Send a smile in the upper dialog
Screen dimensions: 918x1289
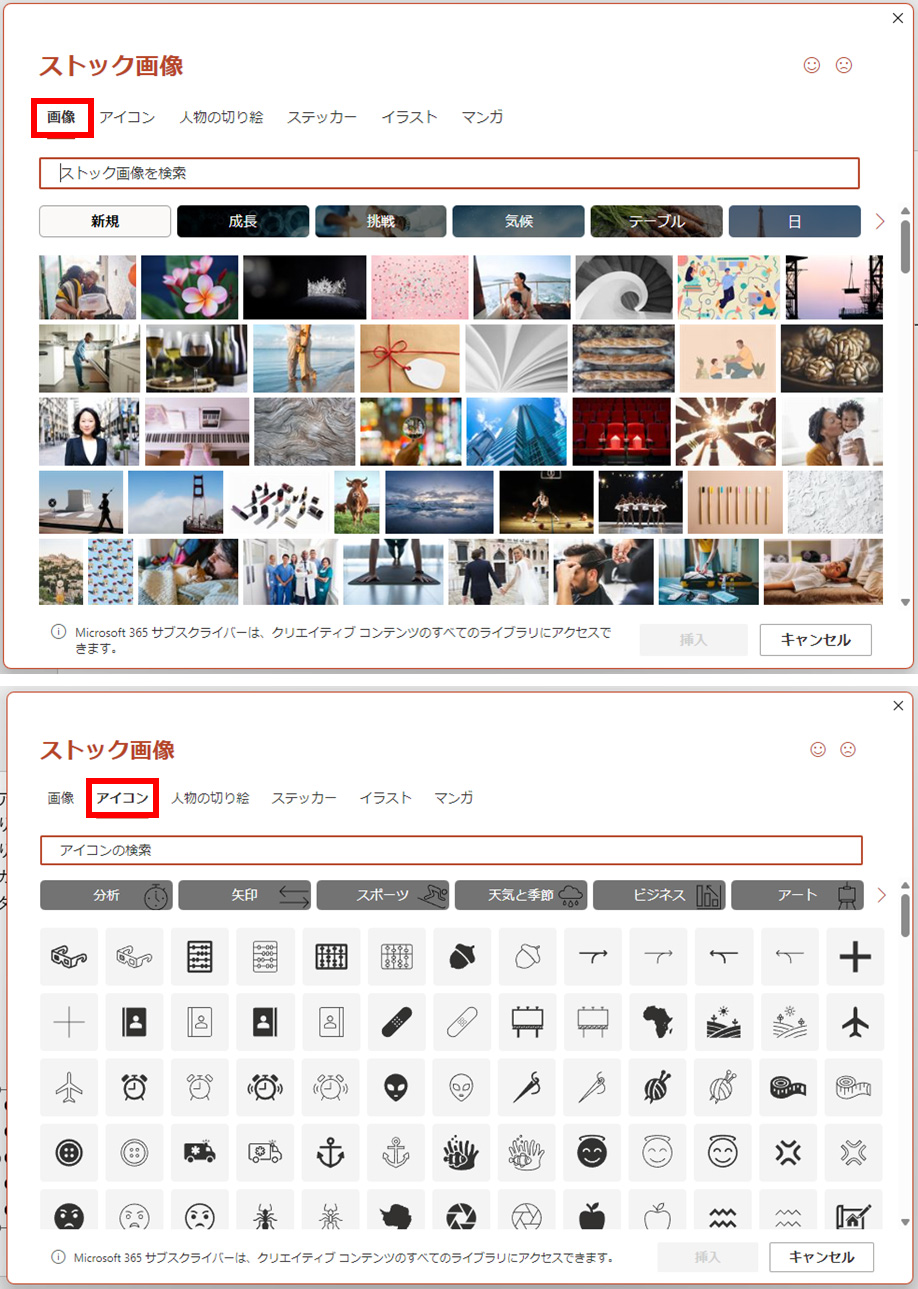point(812,65)
